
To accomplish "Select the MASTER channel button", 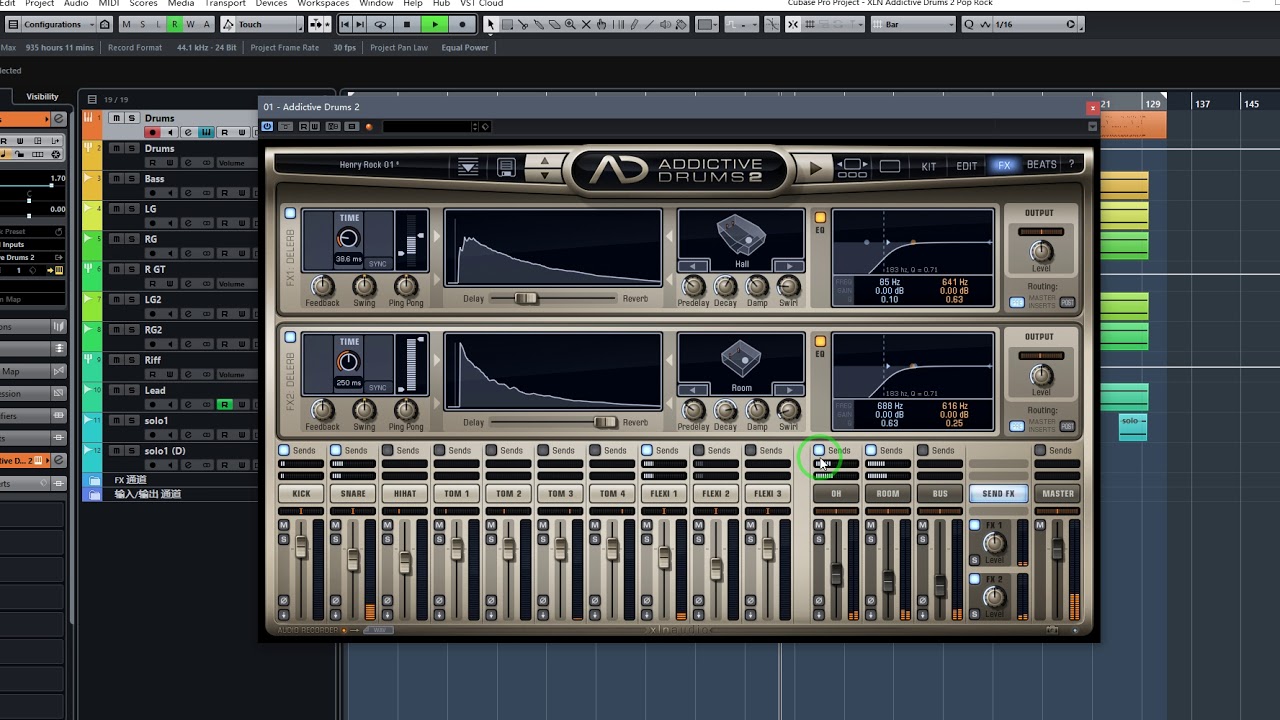I will pyautogui.click(x=1058, y=493).
